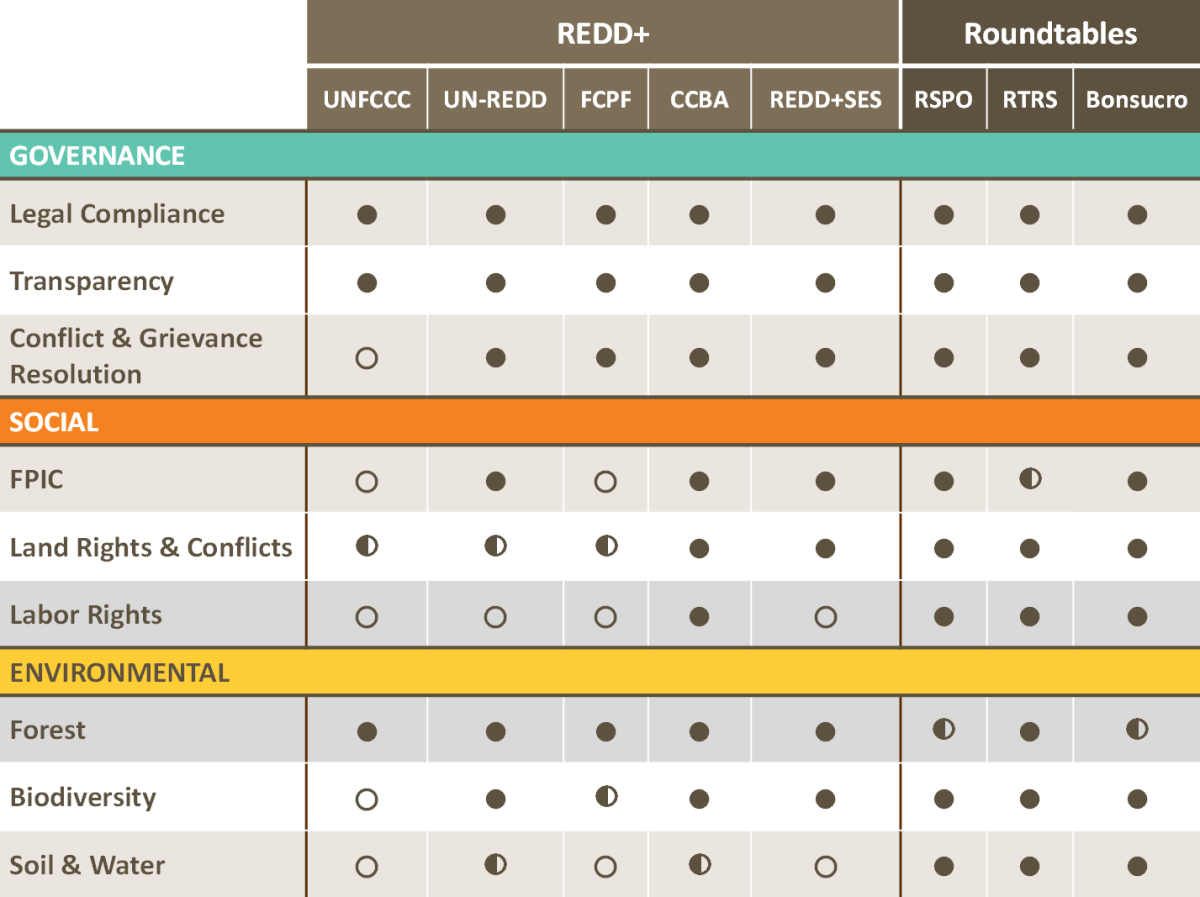Click empty circle for FCPF Soil & Water

(606, 867)
